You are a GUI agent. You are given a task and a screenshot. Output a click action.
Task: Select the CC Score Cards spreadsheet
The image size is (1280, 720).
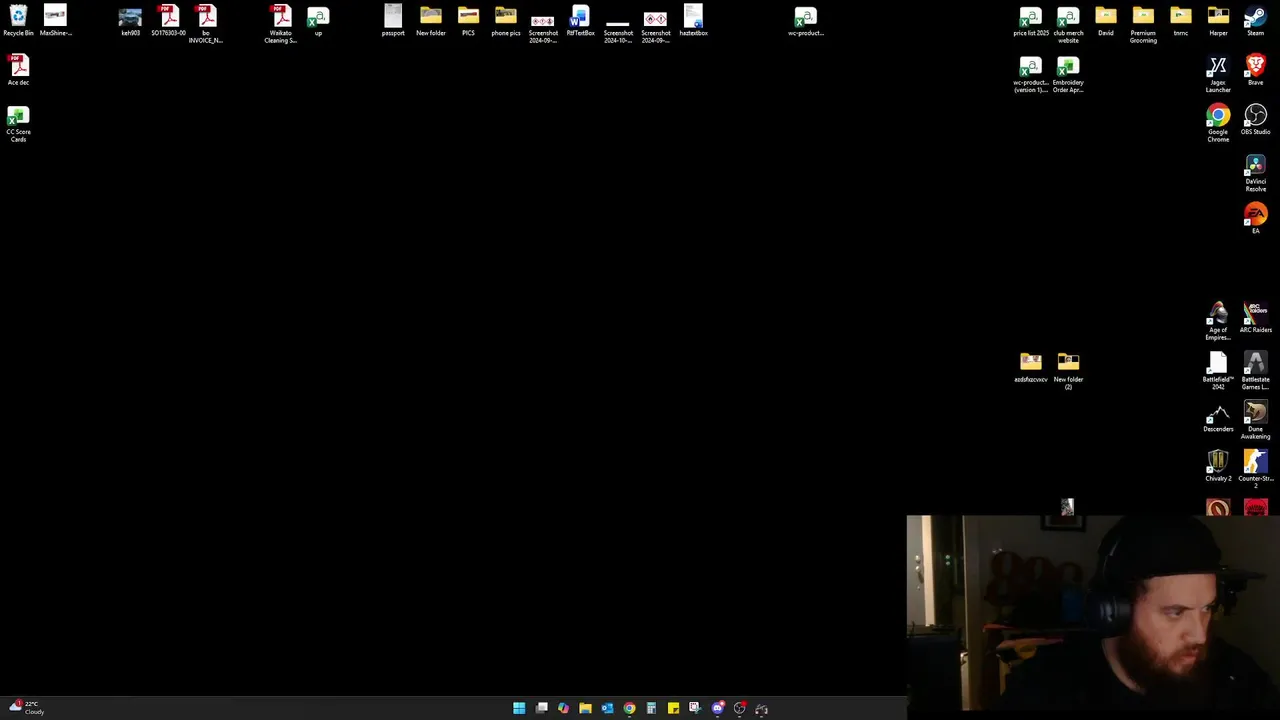tap(18, 124)
